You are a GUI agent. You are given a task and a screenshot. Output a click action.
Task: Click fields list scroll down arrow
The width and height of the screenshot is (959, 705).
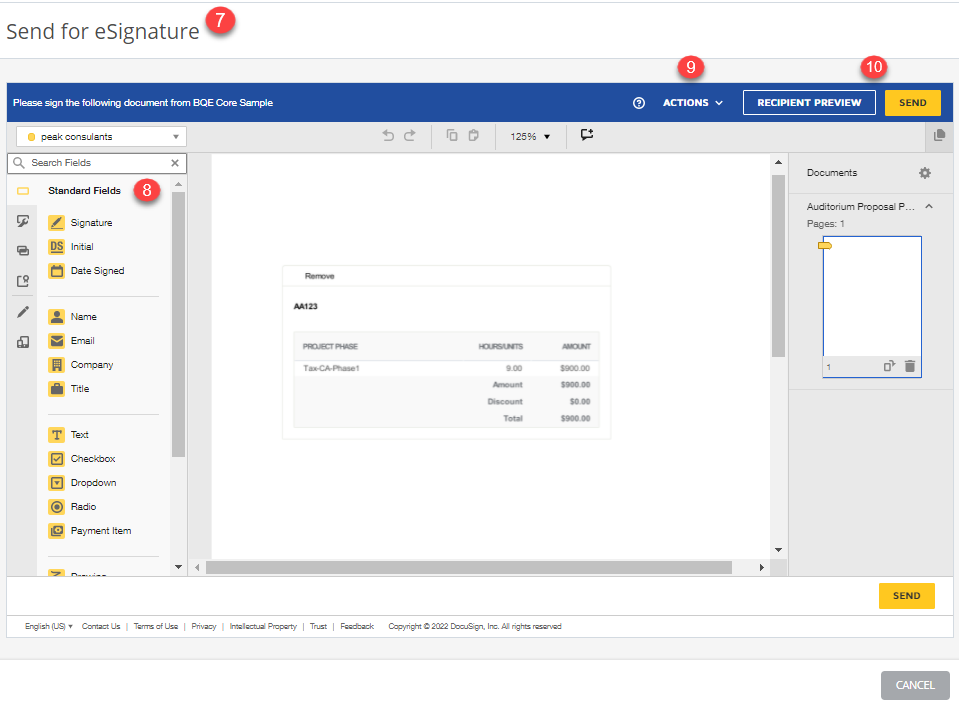click(179, 567)
